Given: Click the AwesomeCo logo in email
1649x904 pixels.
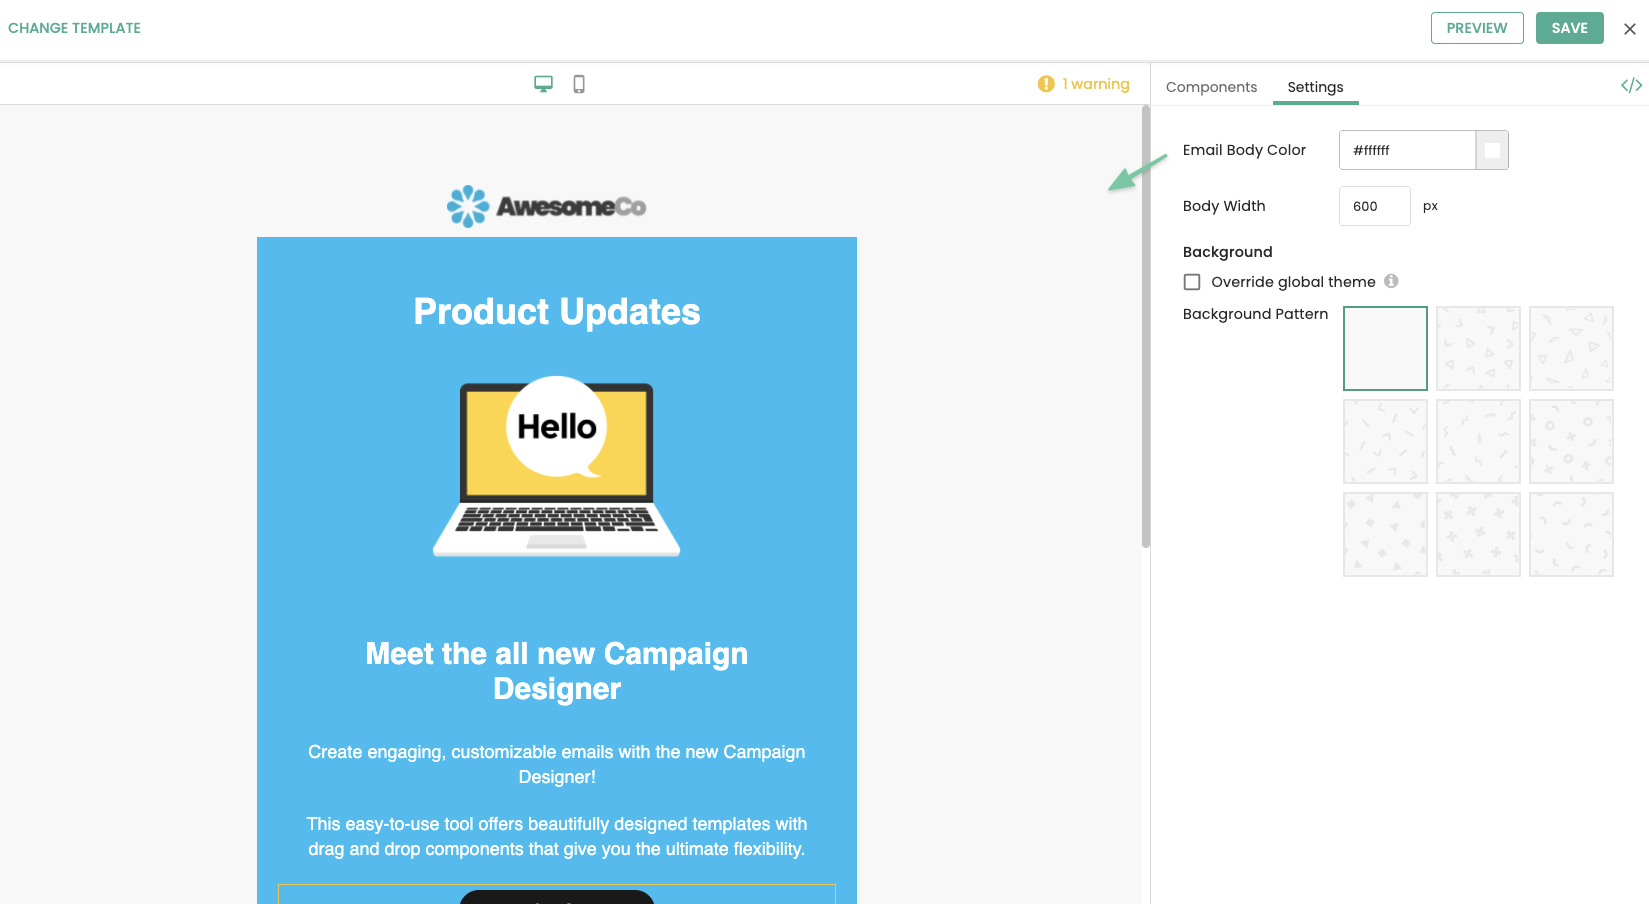Looking at the screenshot, I should pyautogui.click(x=546, y=206).
